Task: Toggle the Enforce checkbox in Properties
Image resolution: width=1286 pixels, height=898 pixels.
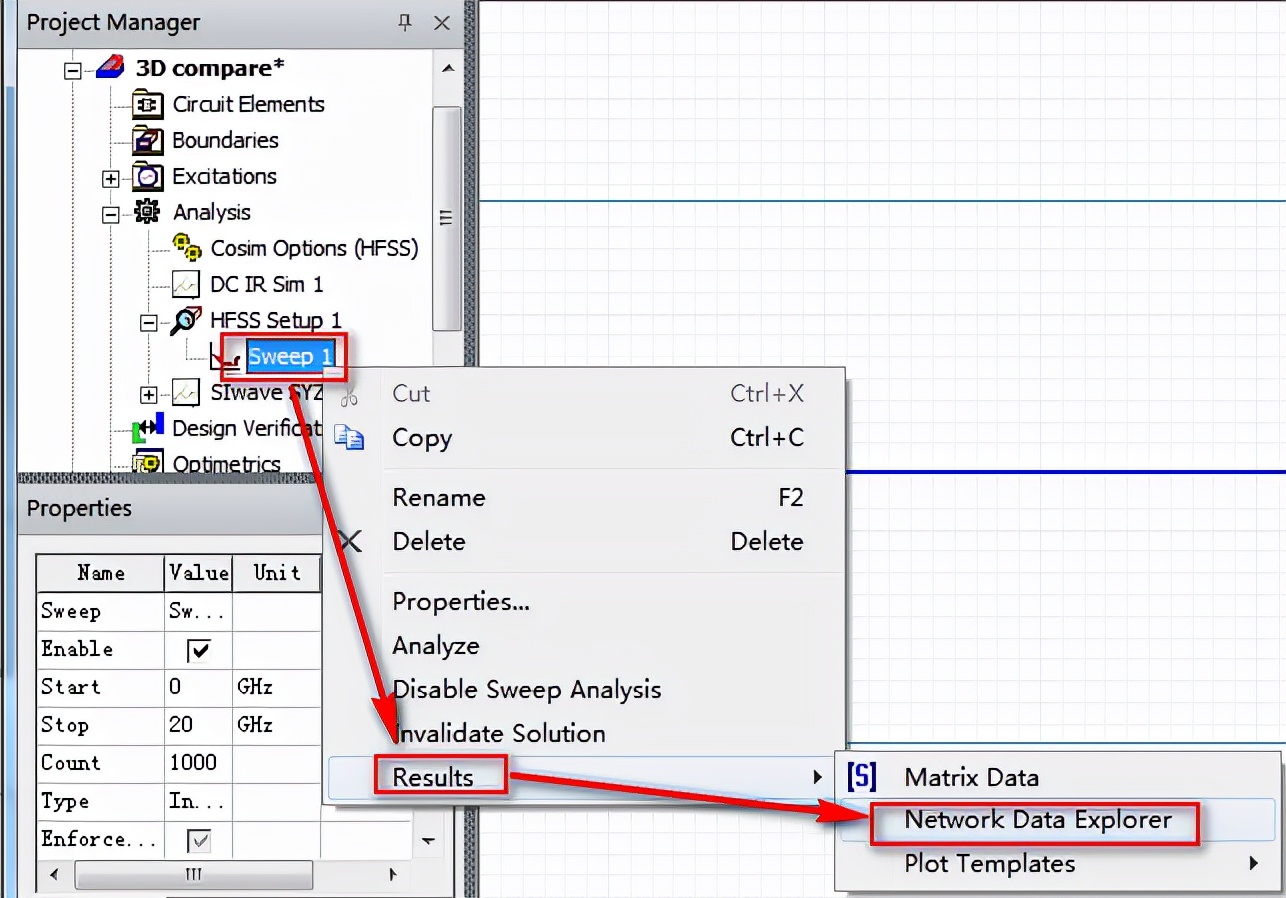Action: coord(198,840)
